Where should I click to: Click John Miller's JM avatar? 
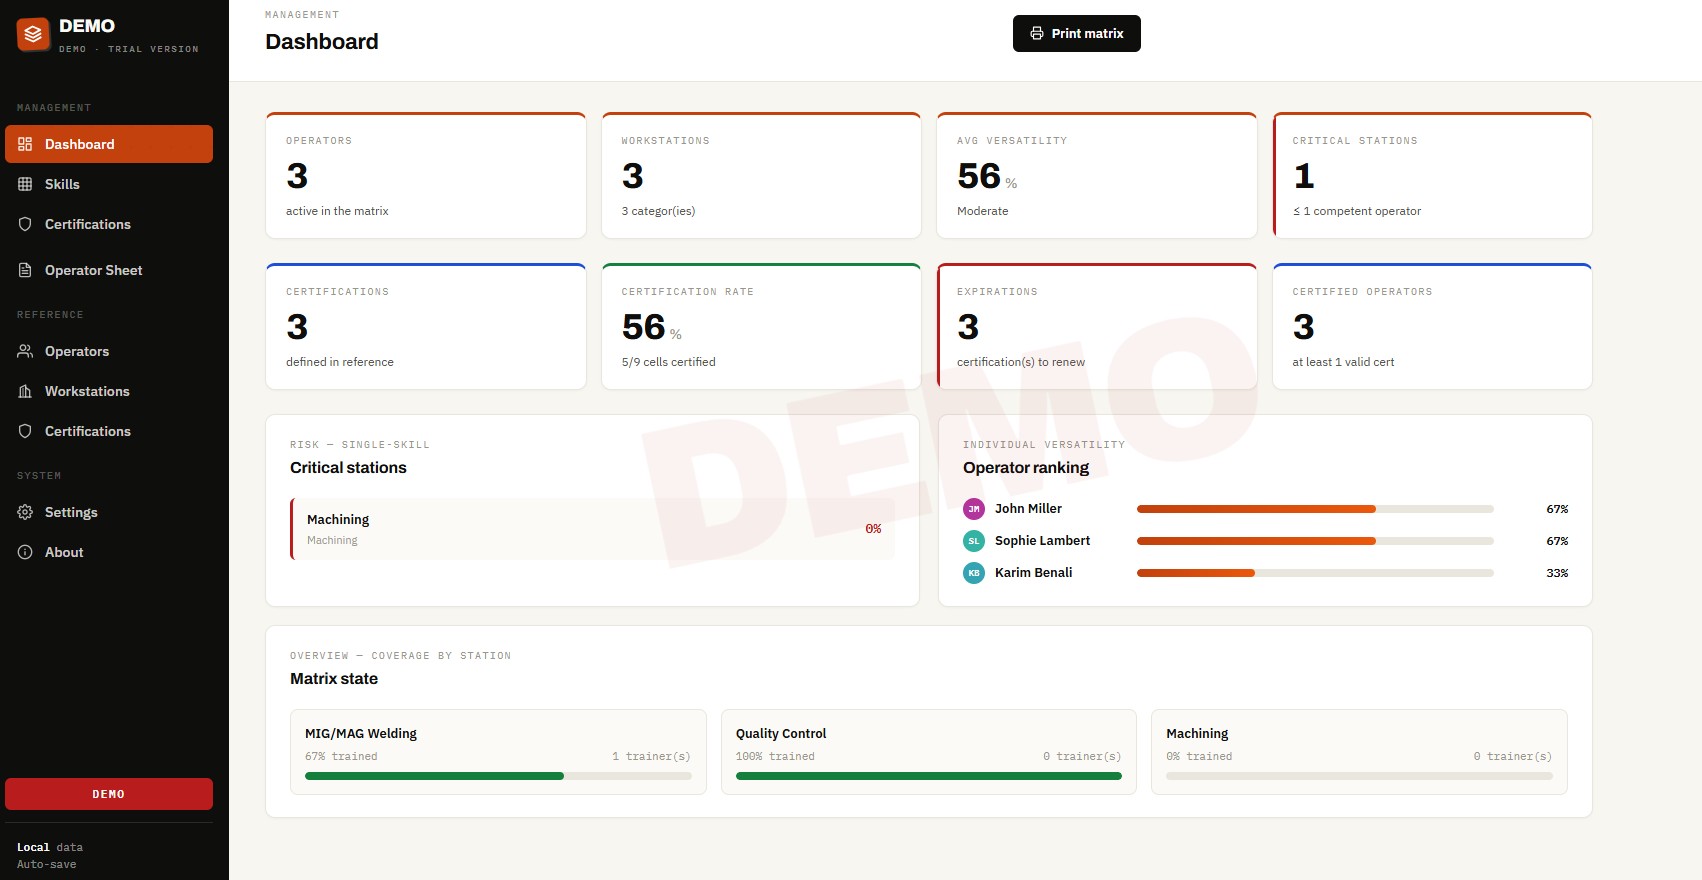point(974,509)
